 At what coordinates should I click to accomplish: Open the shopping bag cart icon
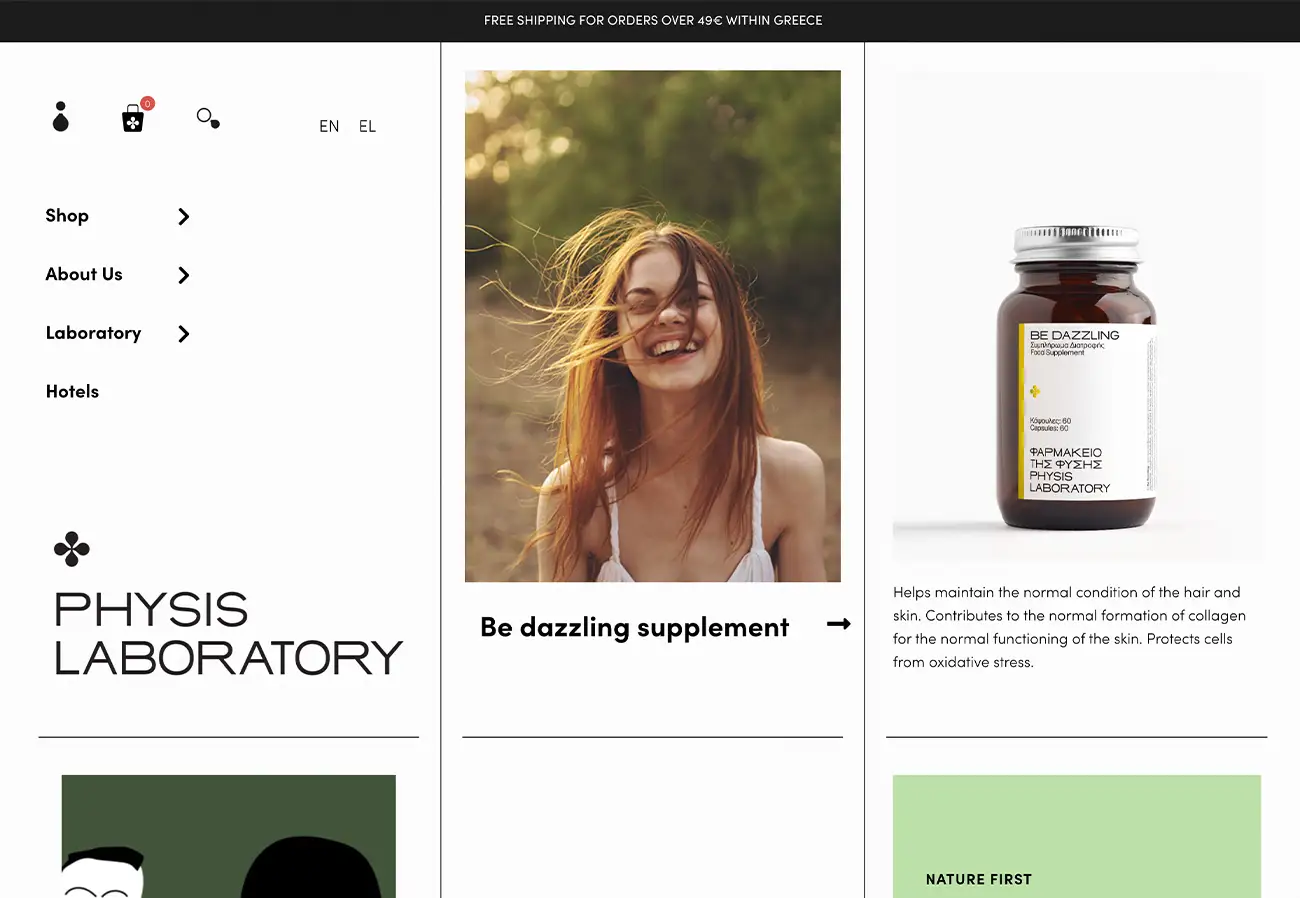133,119
